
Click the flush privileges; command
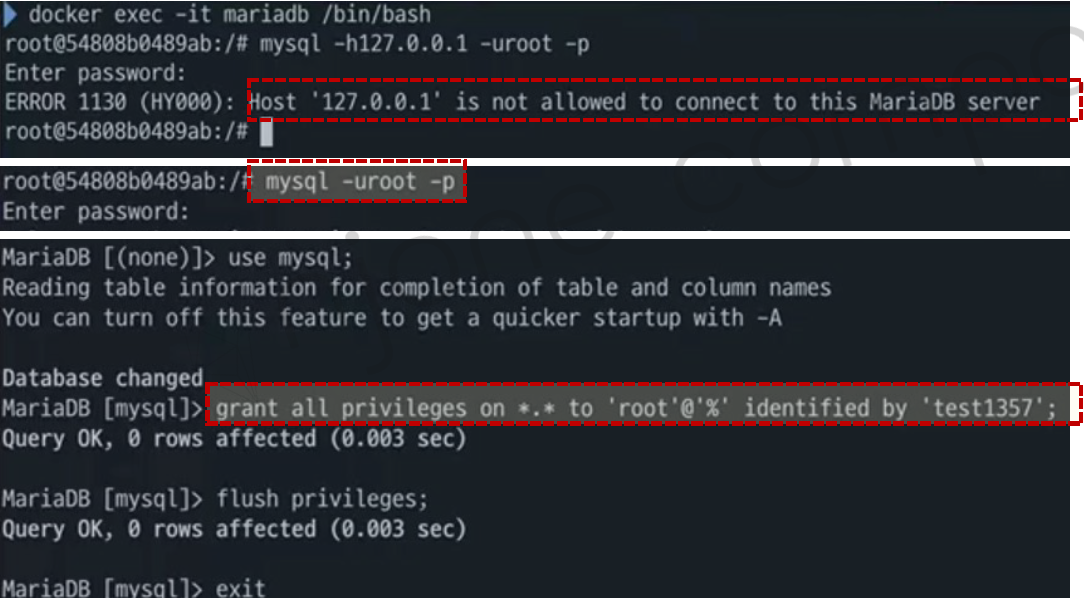tap(322, 498)
